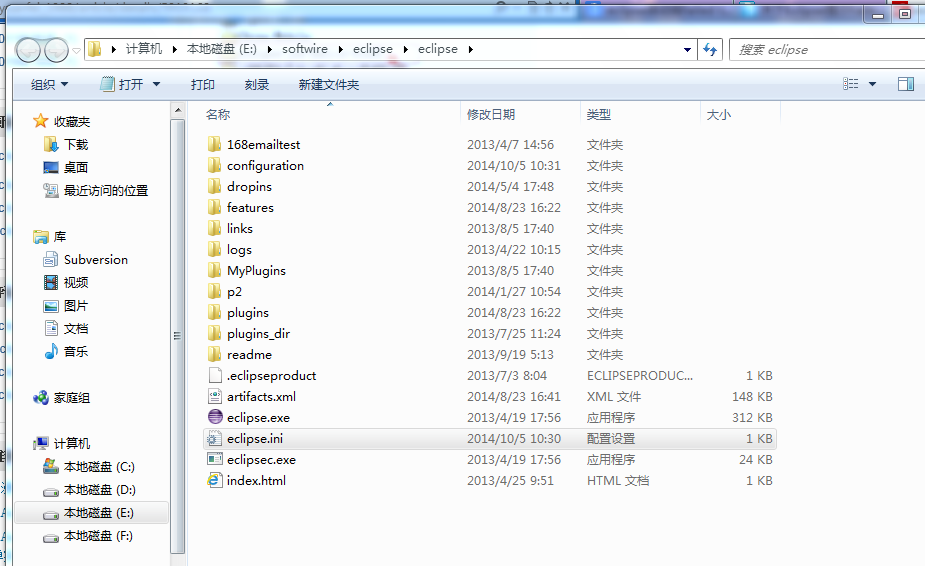Select the artifacts.xml file icon
925x566 pixels.
[x=215, y=397]
